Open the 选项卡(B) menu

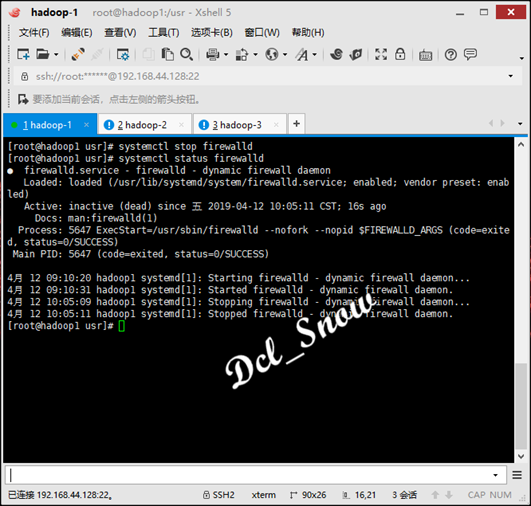212,33
